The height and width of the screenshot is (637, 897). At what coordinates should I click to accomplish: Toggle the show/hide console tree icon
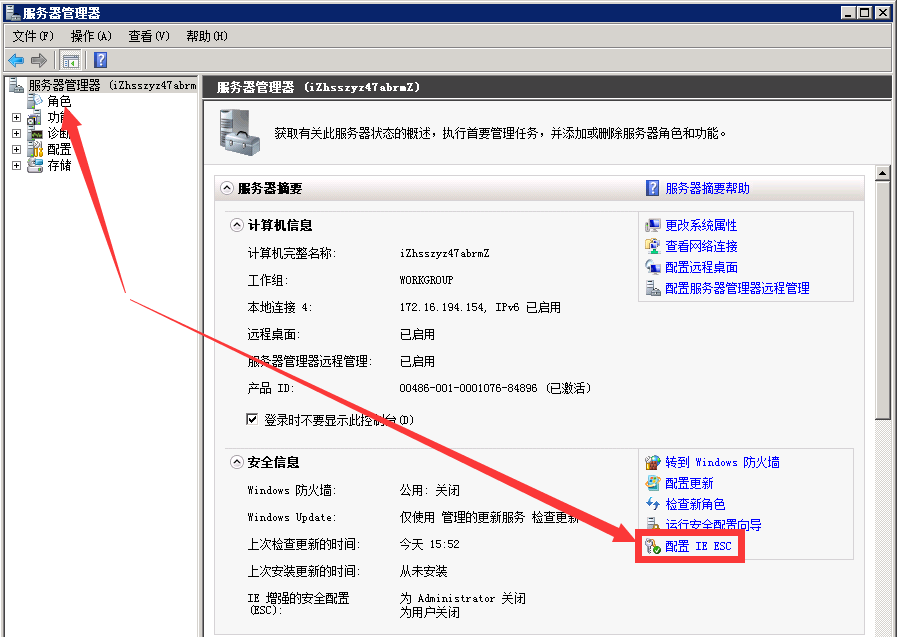71,60
